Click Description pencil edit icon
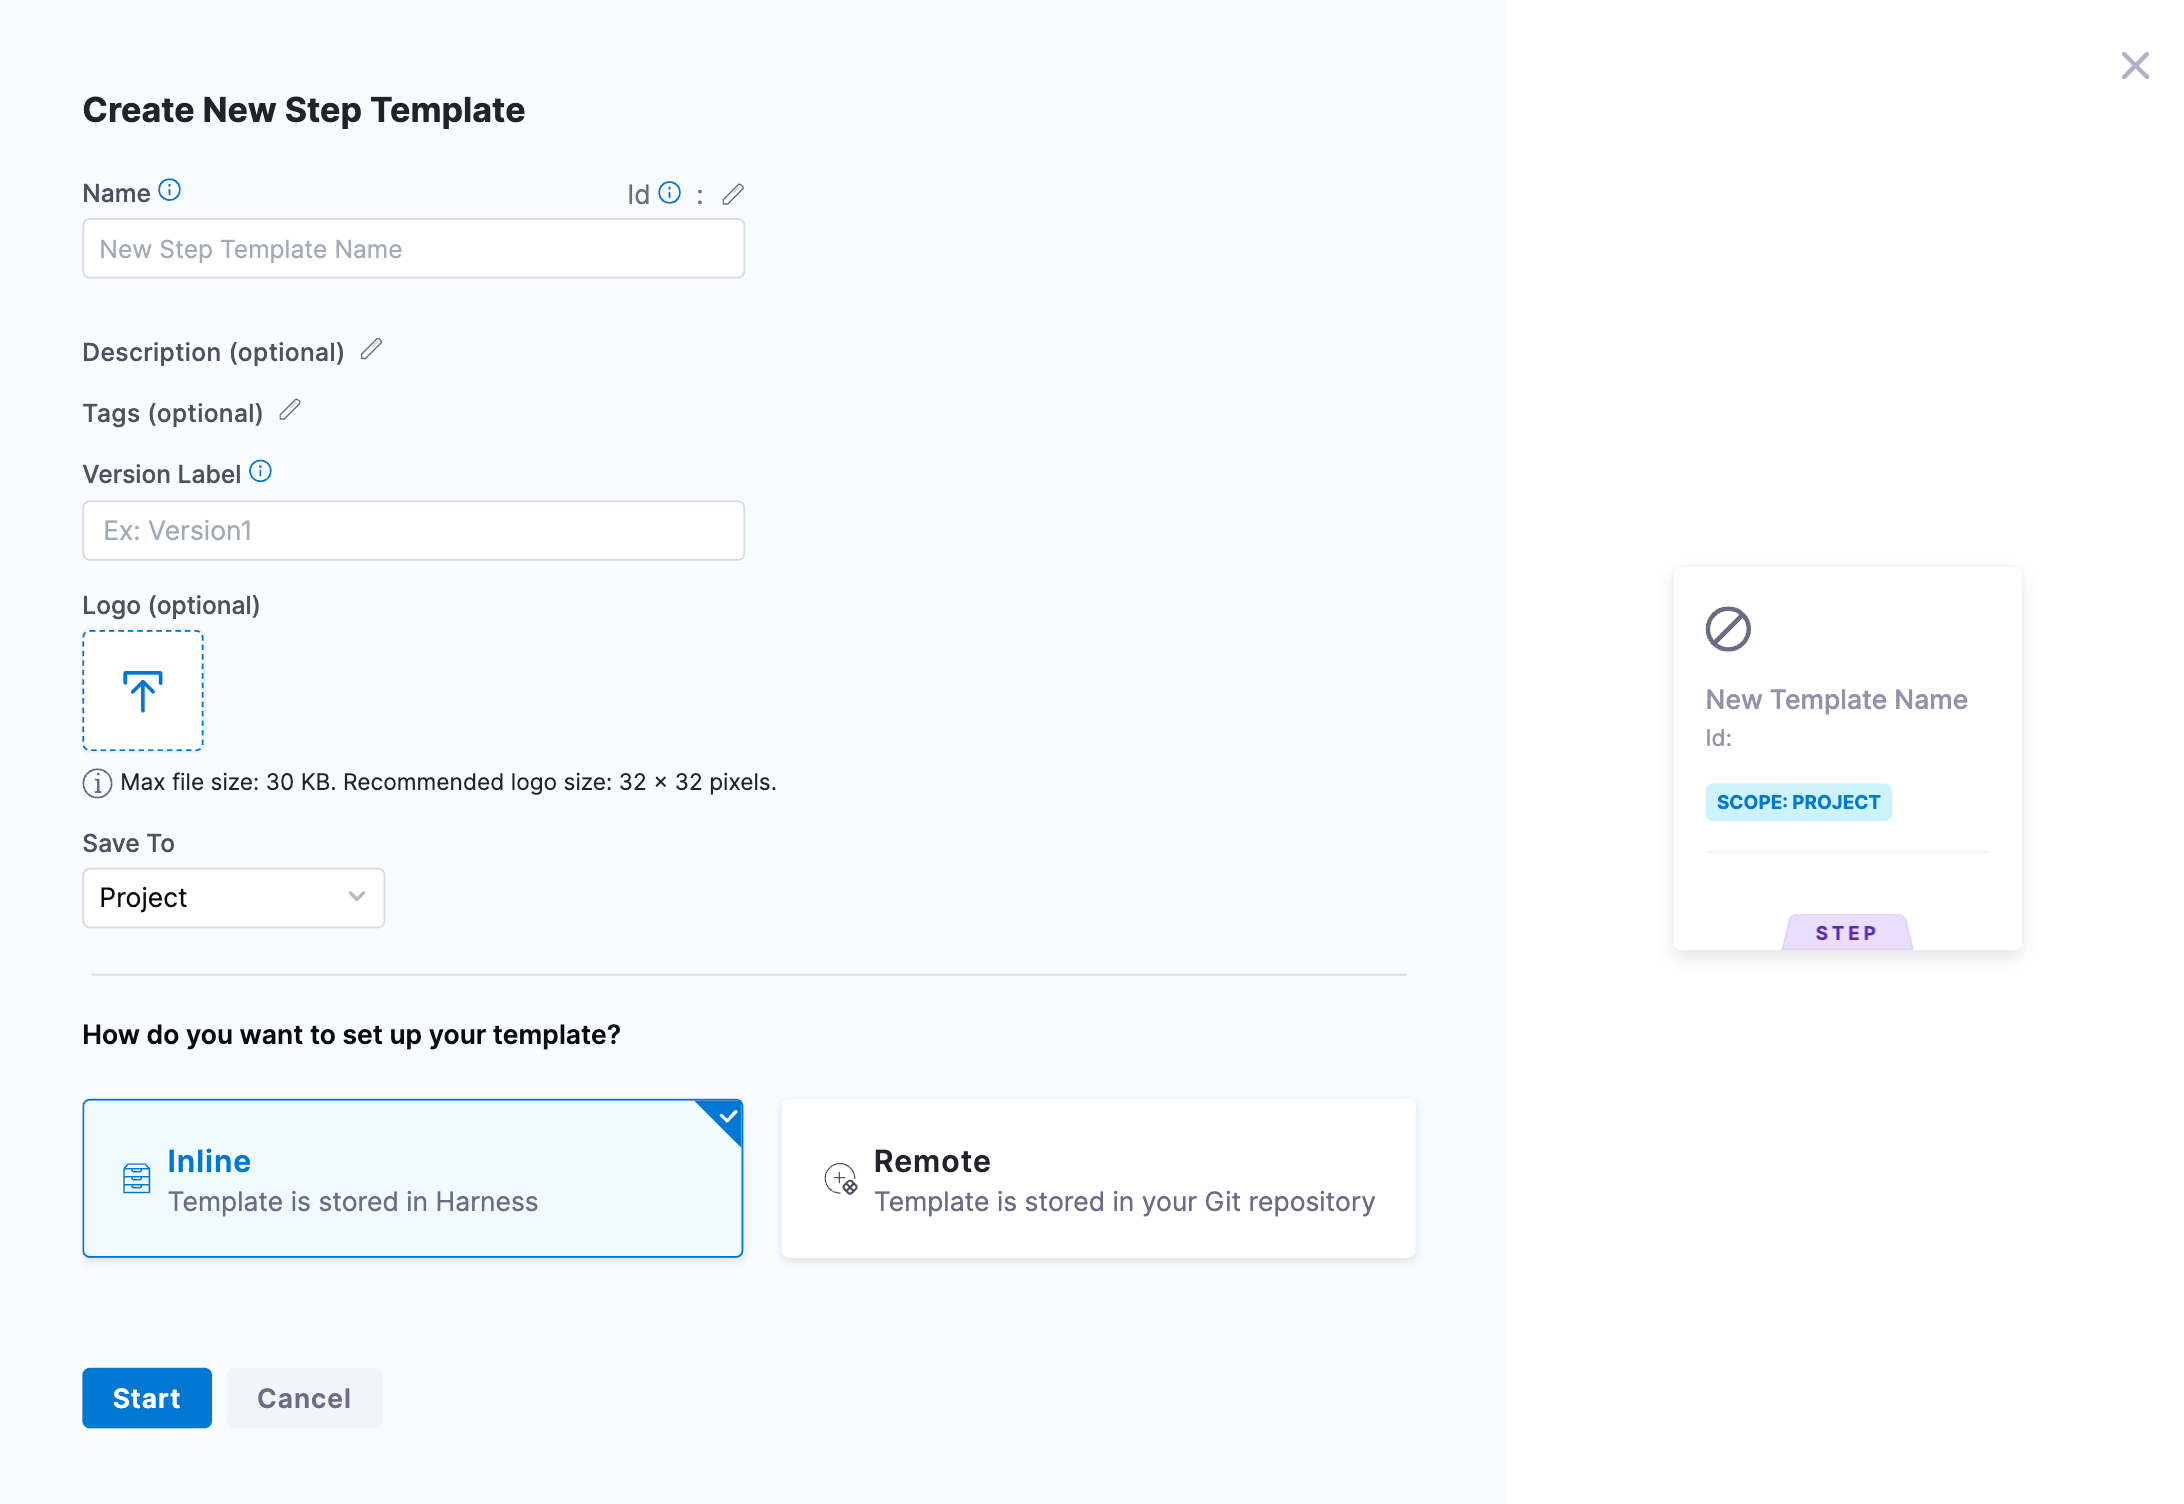The image size is (2184, 1504). pyautogui.click(x=371, y=349)
